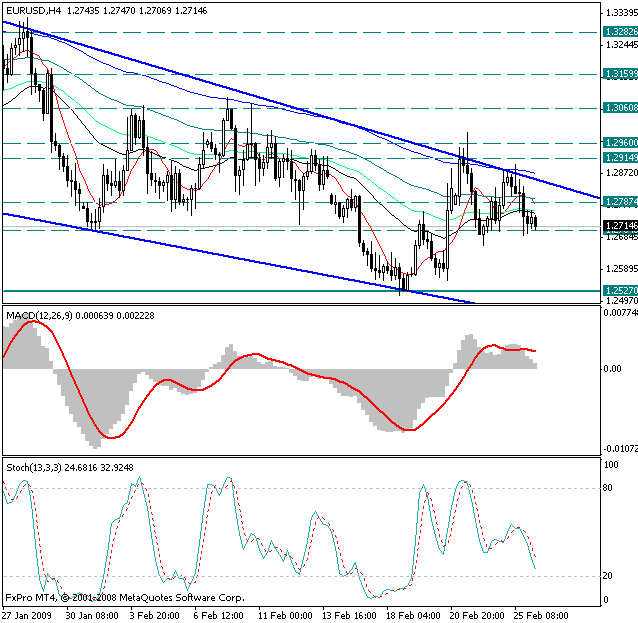The width and height of the screenshot is (638, 623).
Task: Click the Stochastic 20 level scale label
Action: click(x=609, y=576)
